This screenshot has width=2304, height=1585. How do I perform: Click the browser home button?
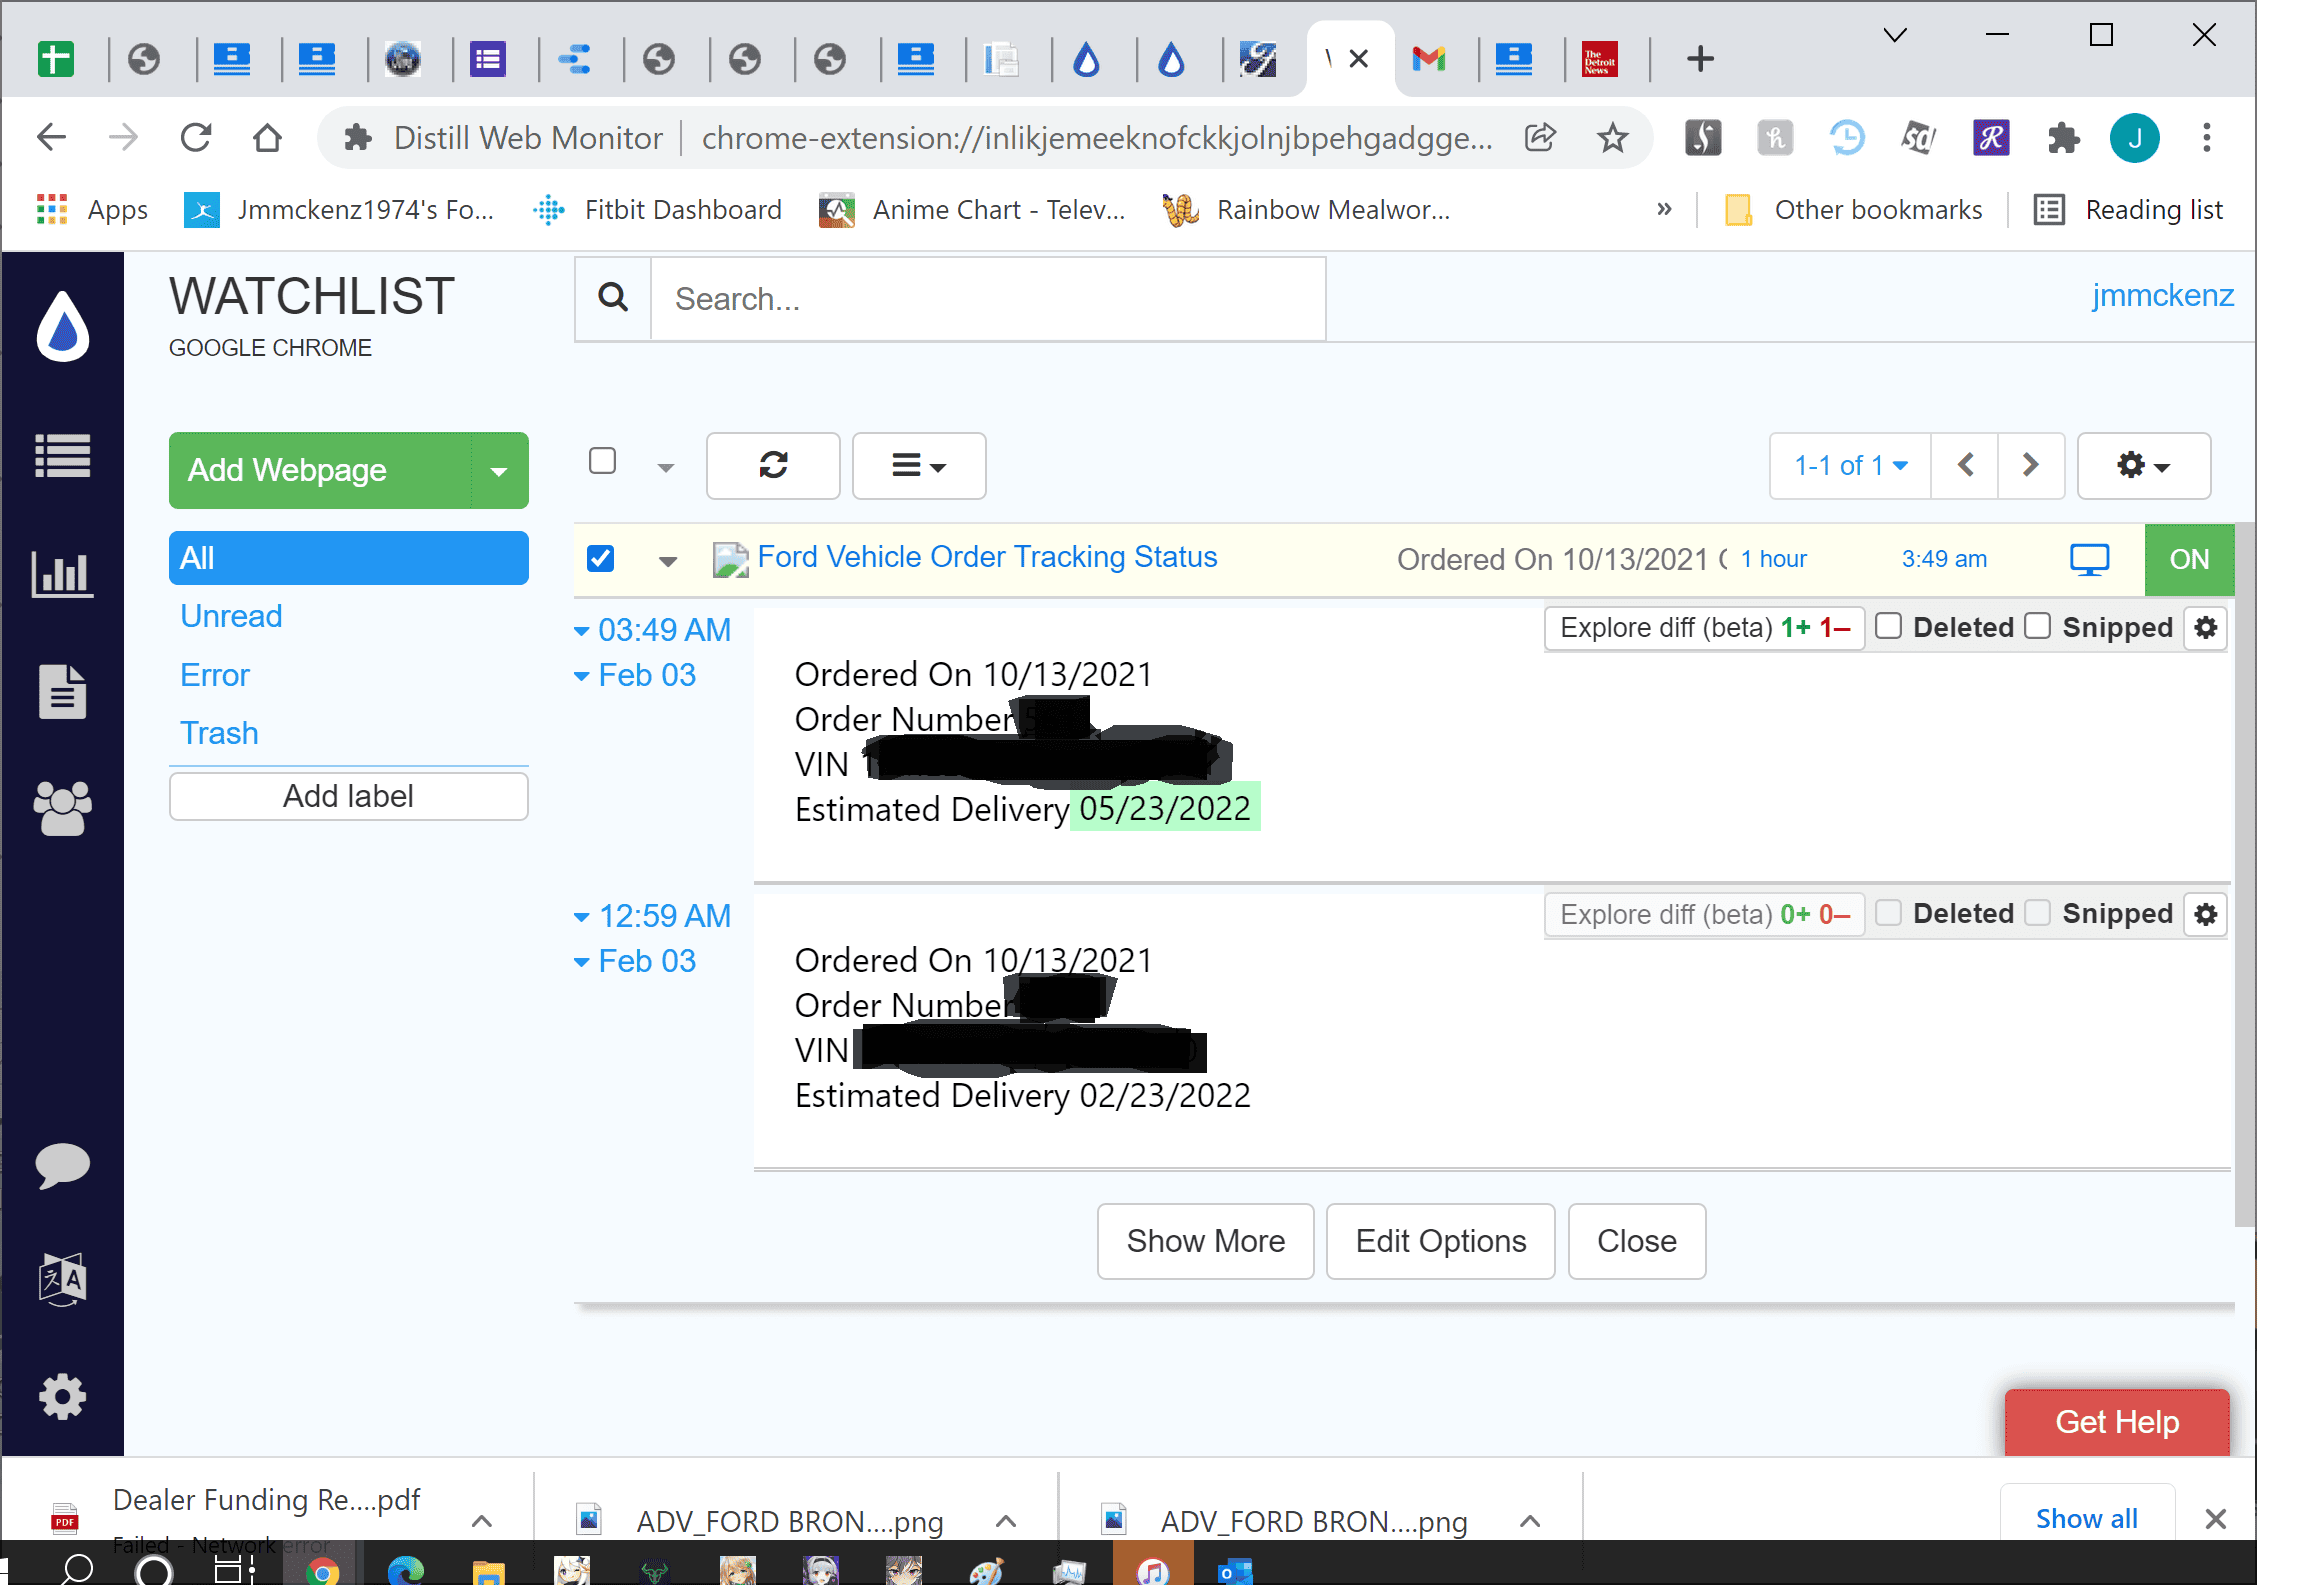click(x=267, y=137)
